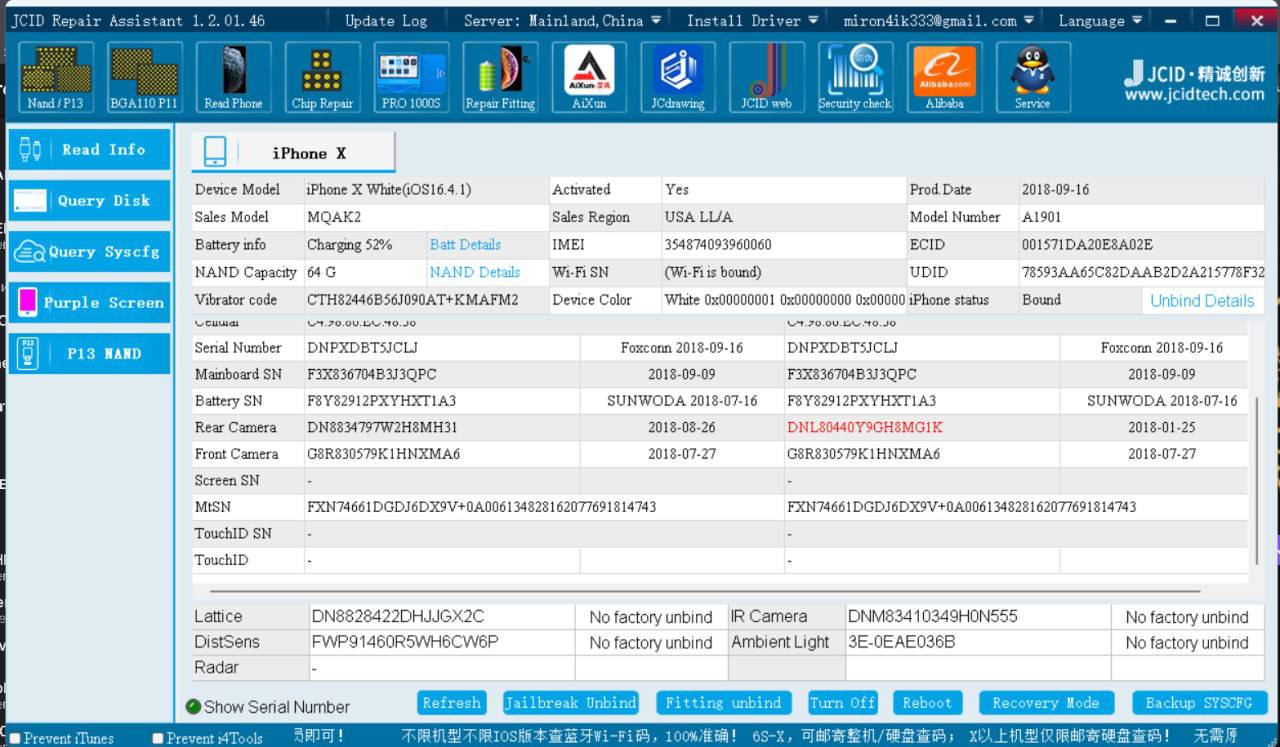This screenshot has width=1280, height=747.
Task: Select Read Info in the sidebar
Action: coord(89,150)
